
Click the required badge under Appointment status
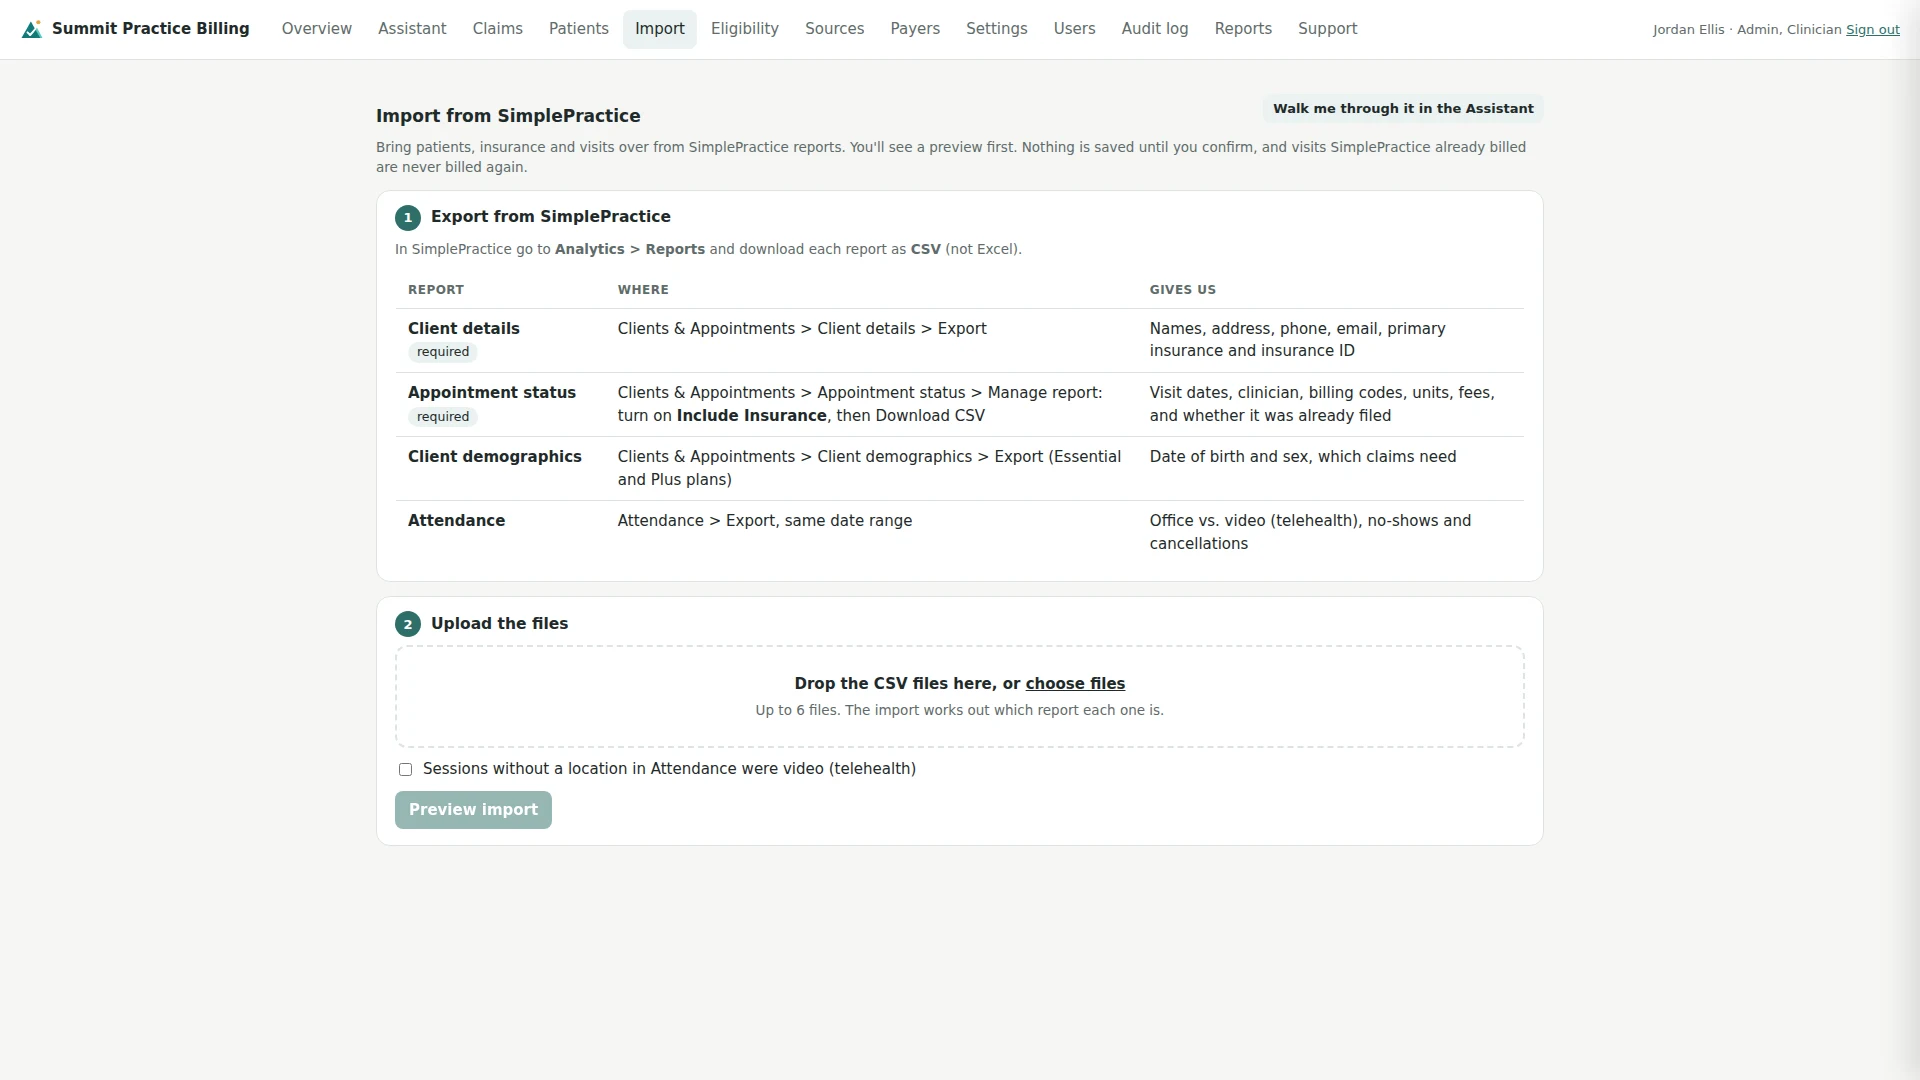(x=443, y=417)
